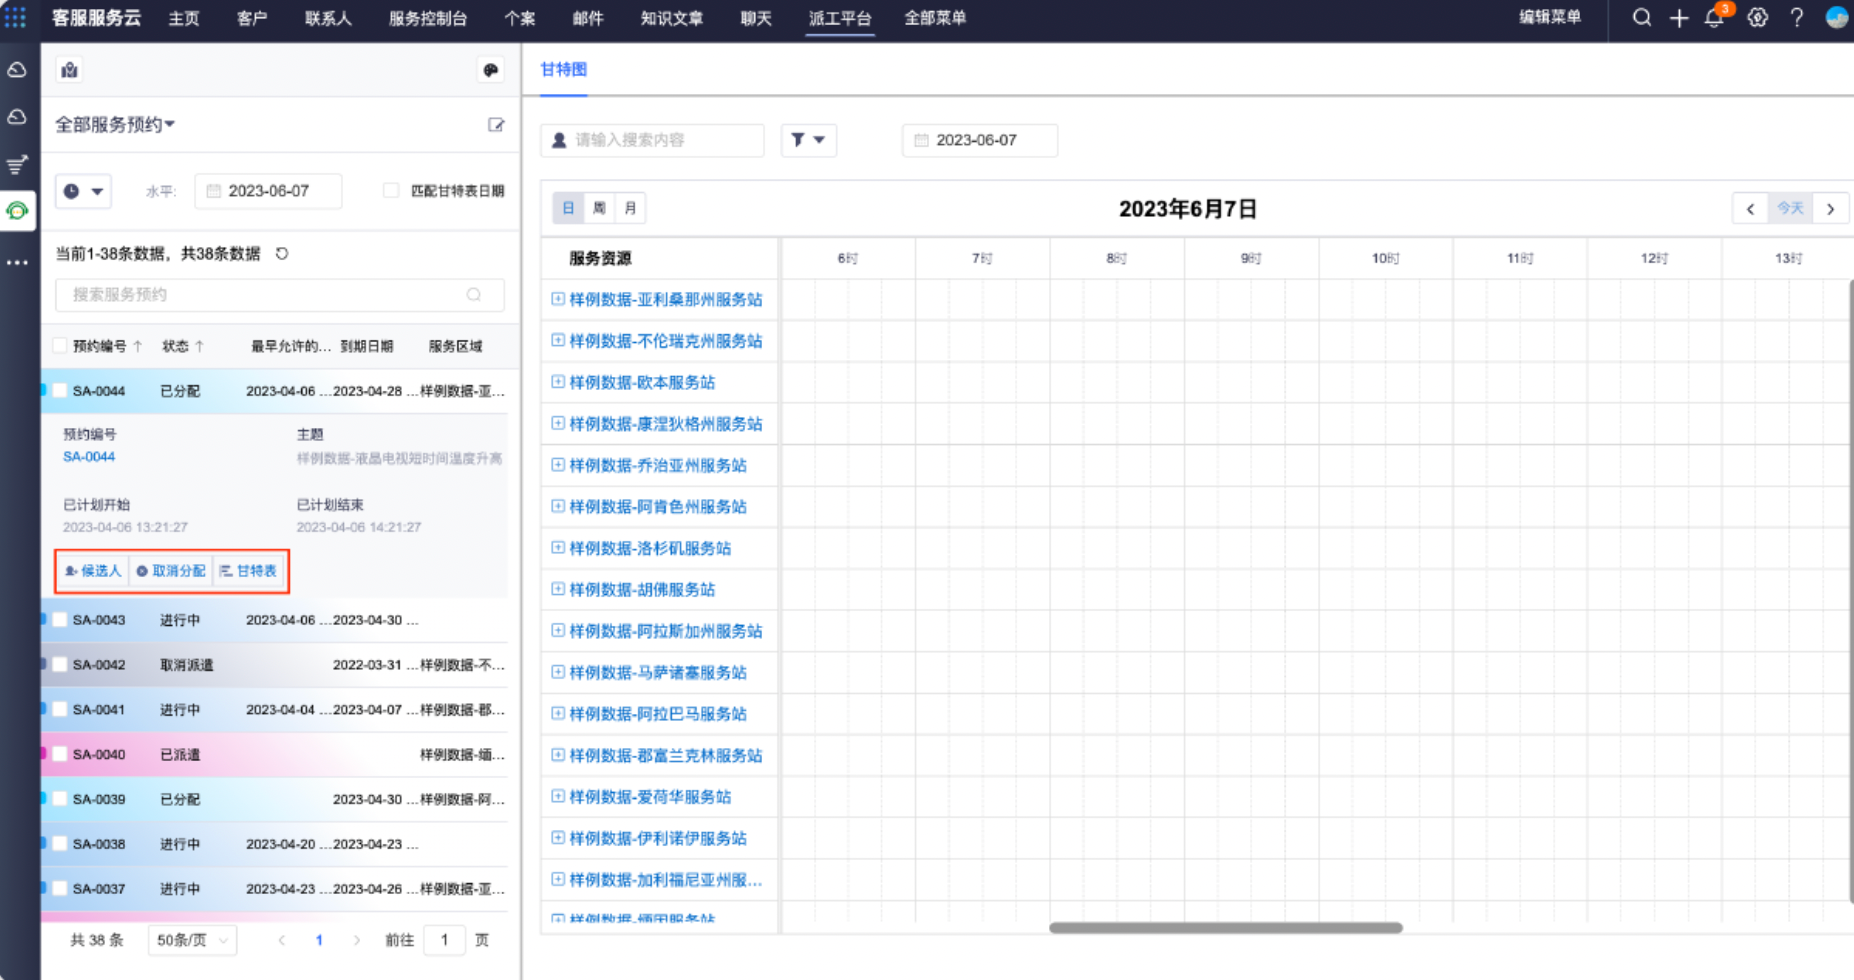Open the help question mark icon
This screenshot has width=1854, height=980.
coord(1797,18)
